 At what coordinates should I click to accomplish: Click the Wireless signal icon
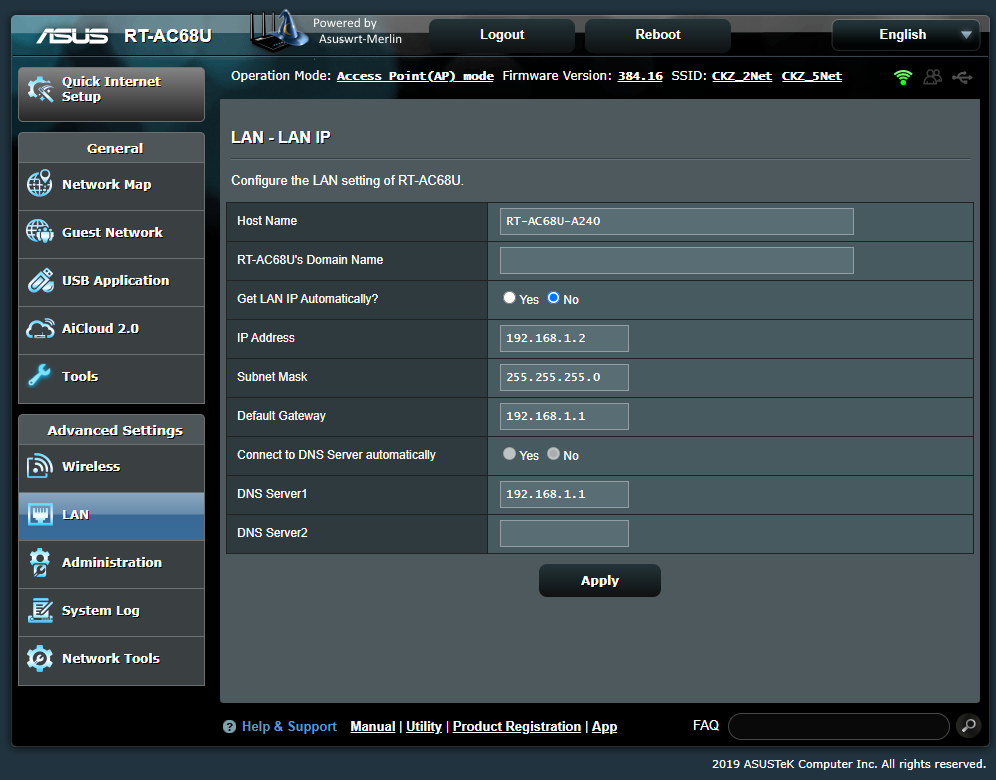(39, 466)
